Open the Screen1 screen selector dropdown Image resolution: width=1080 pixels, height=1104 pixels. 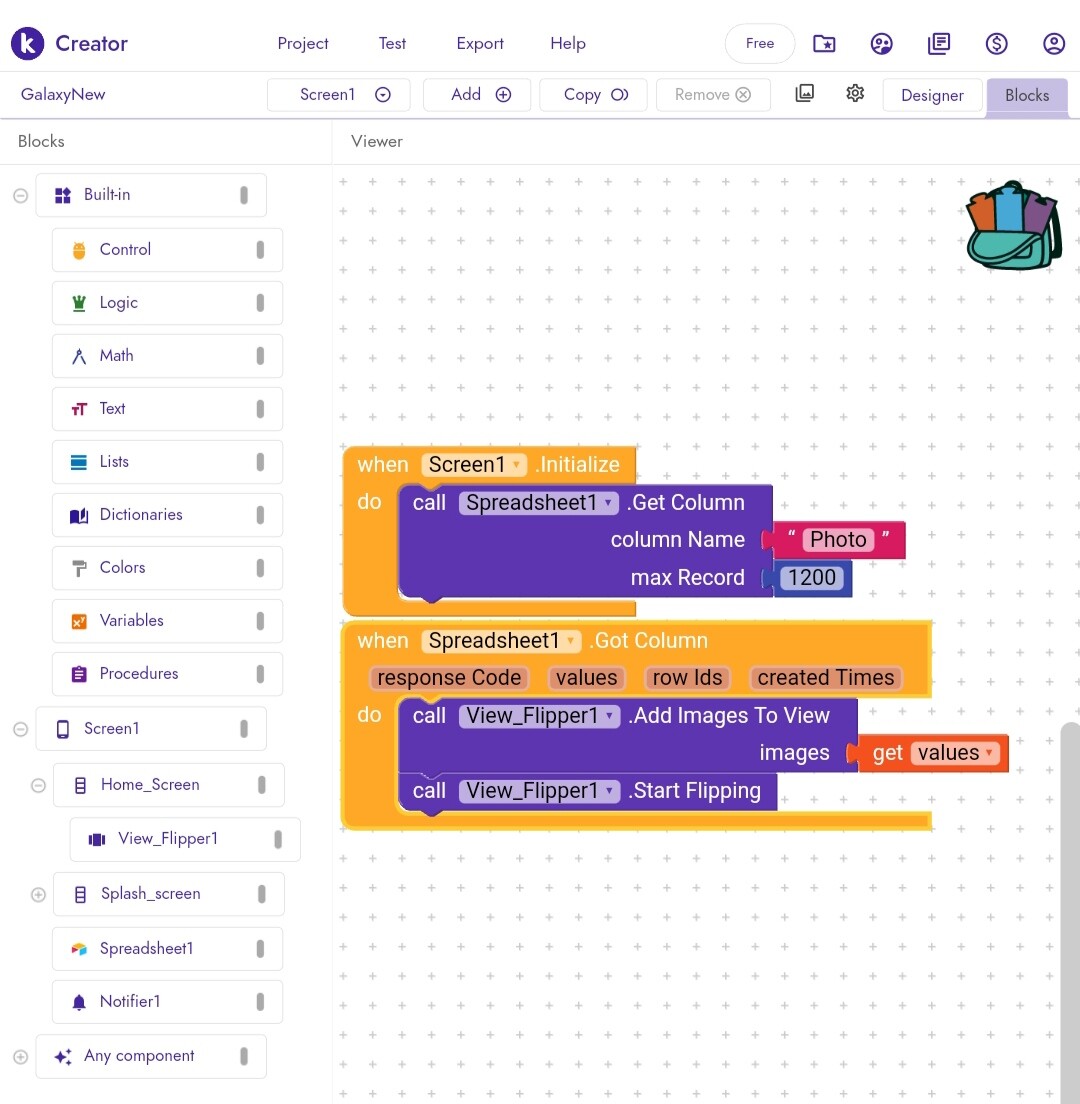pos(339,94)
